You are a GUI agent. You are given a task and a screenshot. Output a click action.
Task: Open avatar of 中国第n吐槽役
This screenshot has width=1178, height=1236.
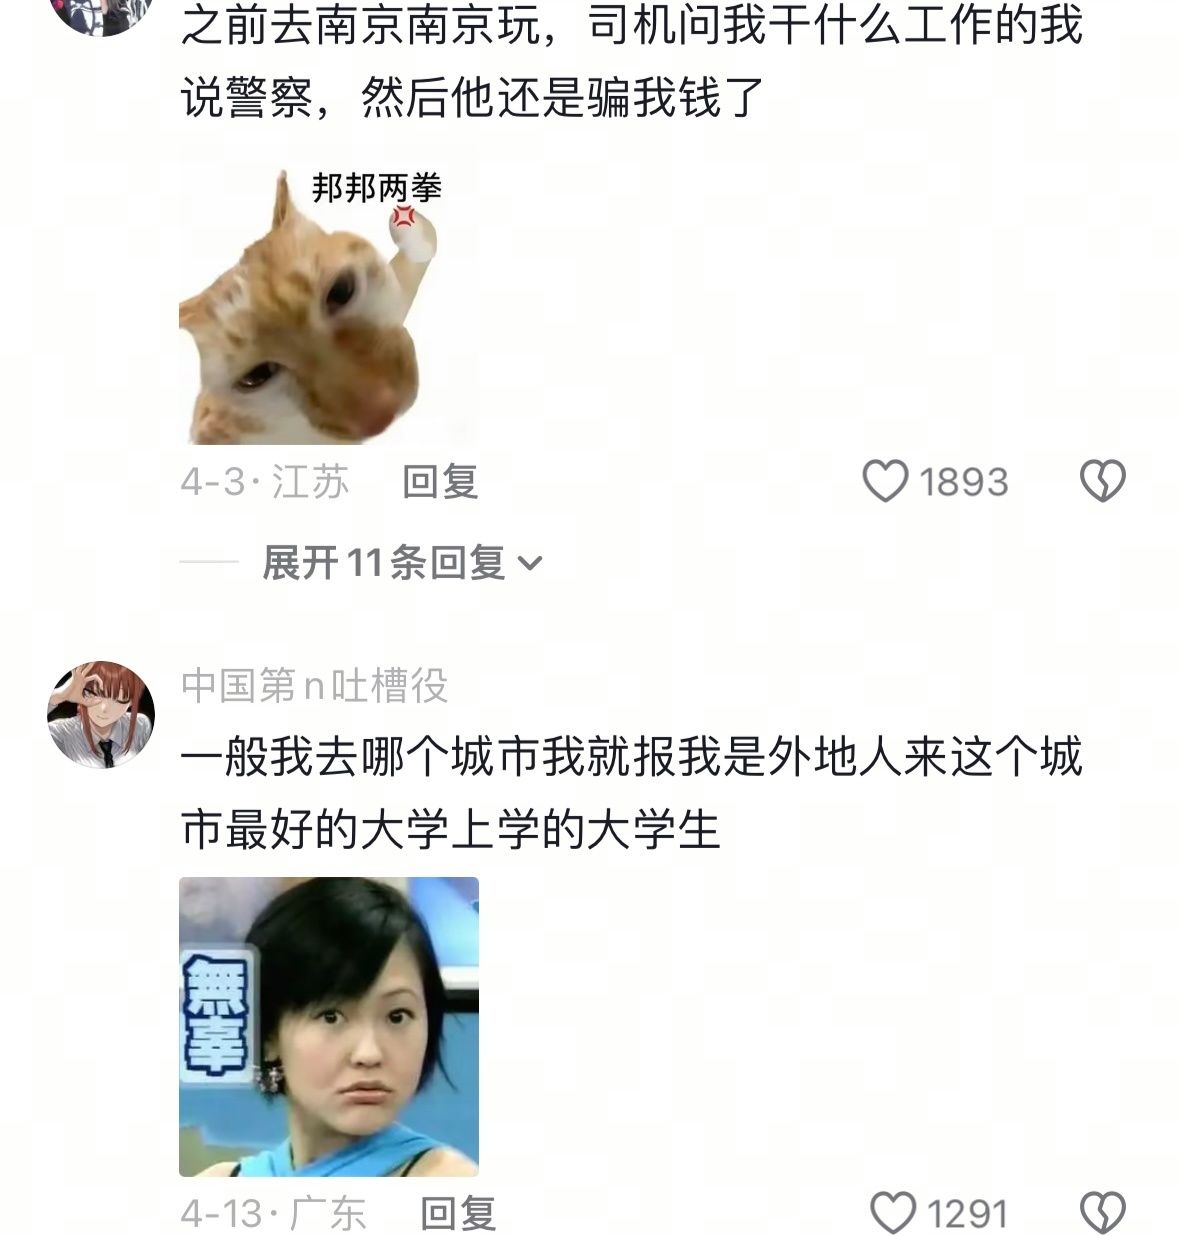click(101, 714)
